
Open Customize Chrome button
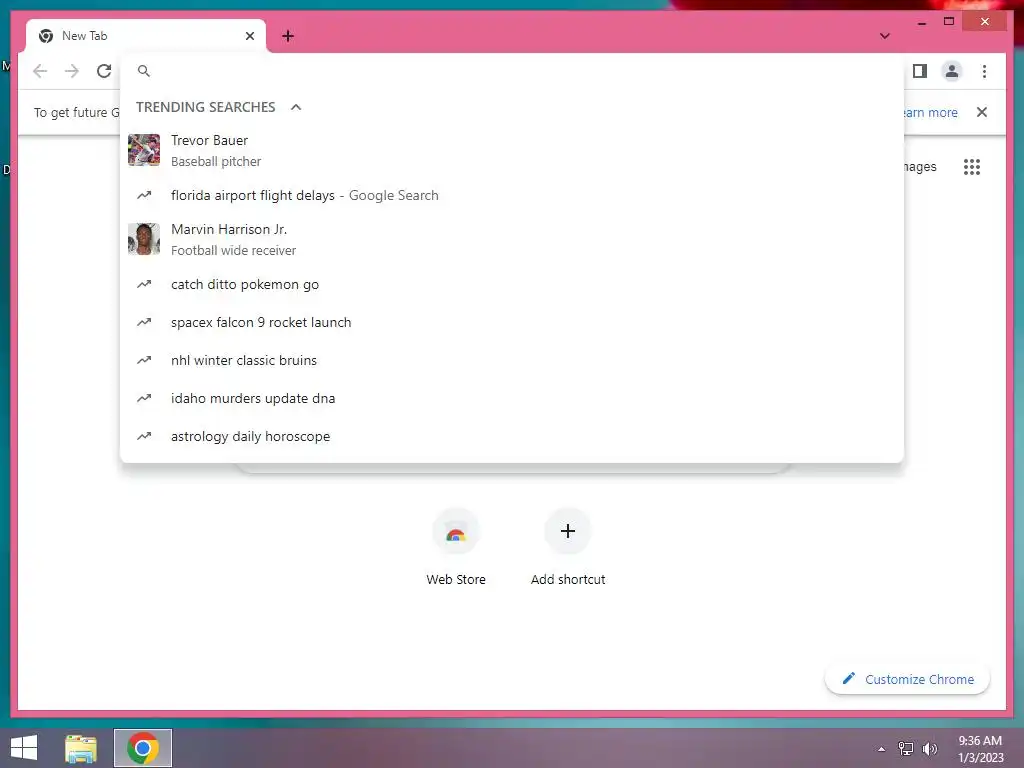point(907,679)
